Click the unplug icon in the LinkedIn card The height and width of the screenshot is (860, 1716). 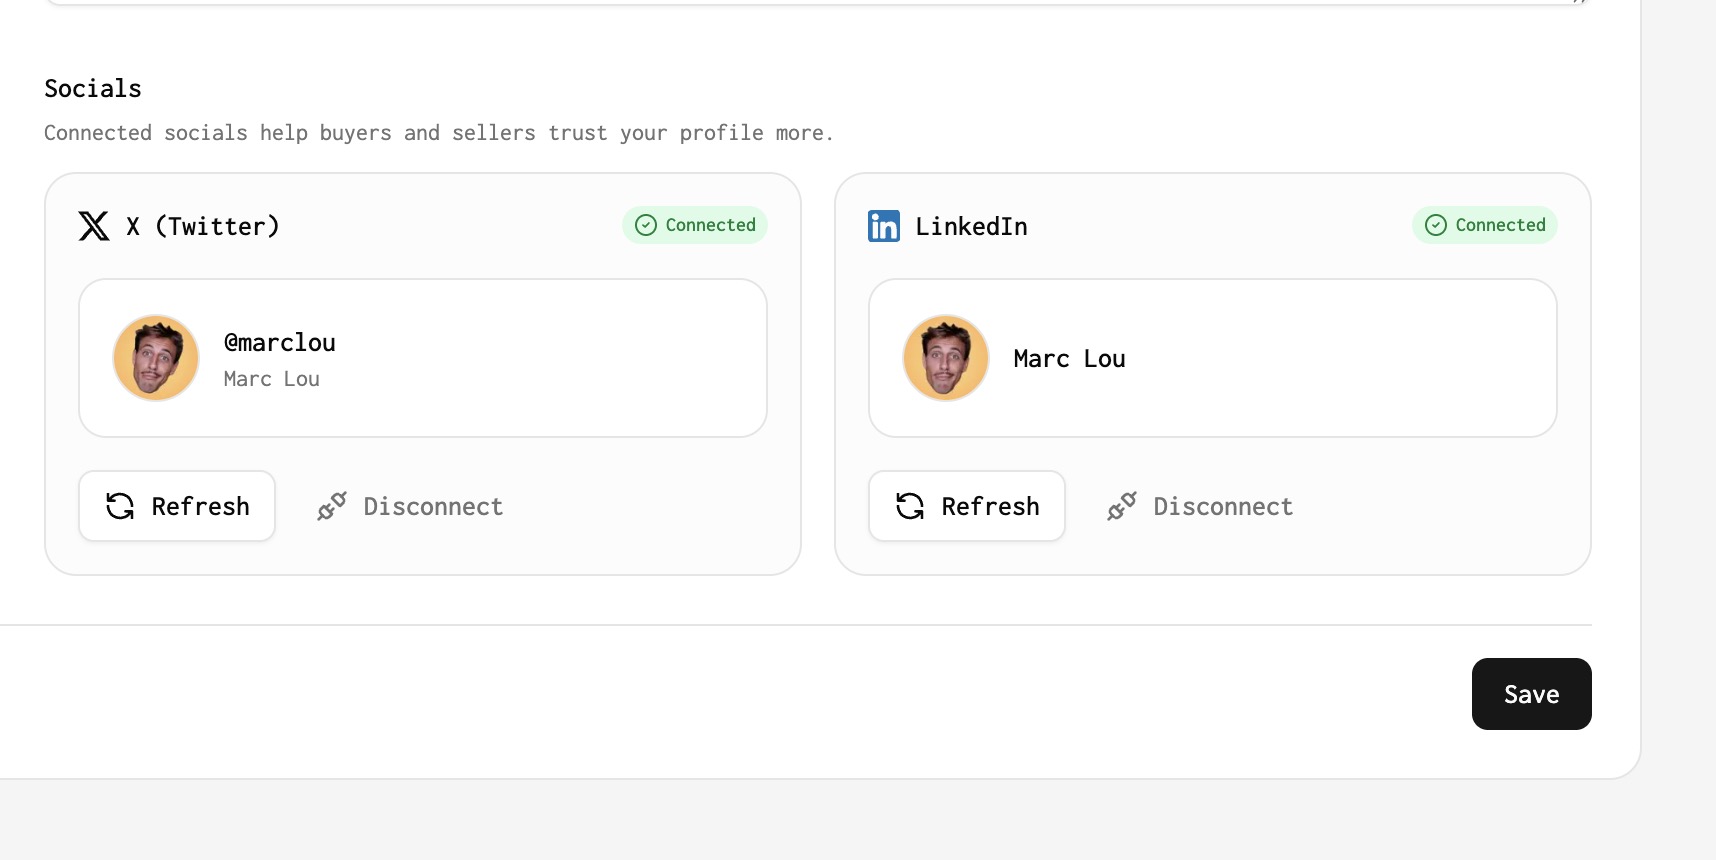1122,507
